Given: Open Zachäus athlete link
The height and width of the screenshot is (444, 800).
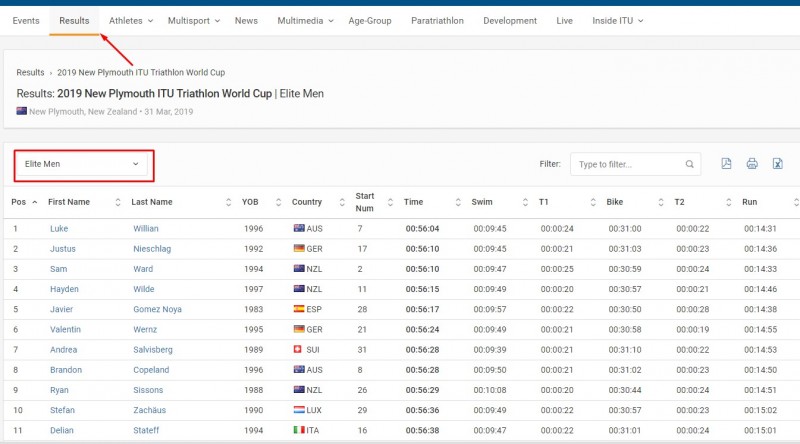Looking at the screenshot, I should pyautogui.click(x=149, y=410).
